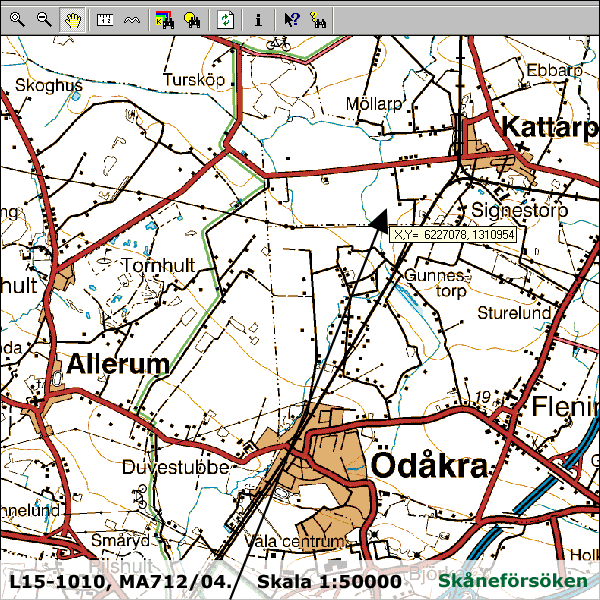Image resolution: width=600 pixels, height=600 pixels.
Task: Choose the ruler distance measuring tool
Action: (105, 18)
